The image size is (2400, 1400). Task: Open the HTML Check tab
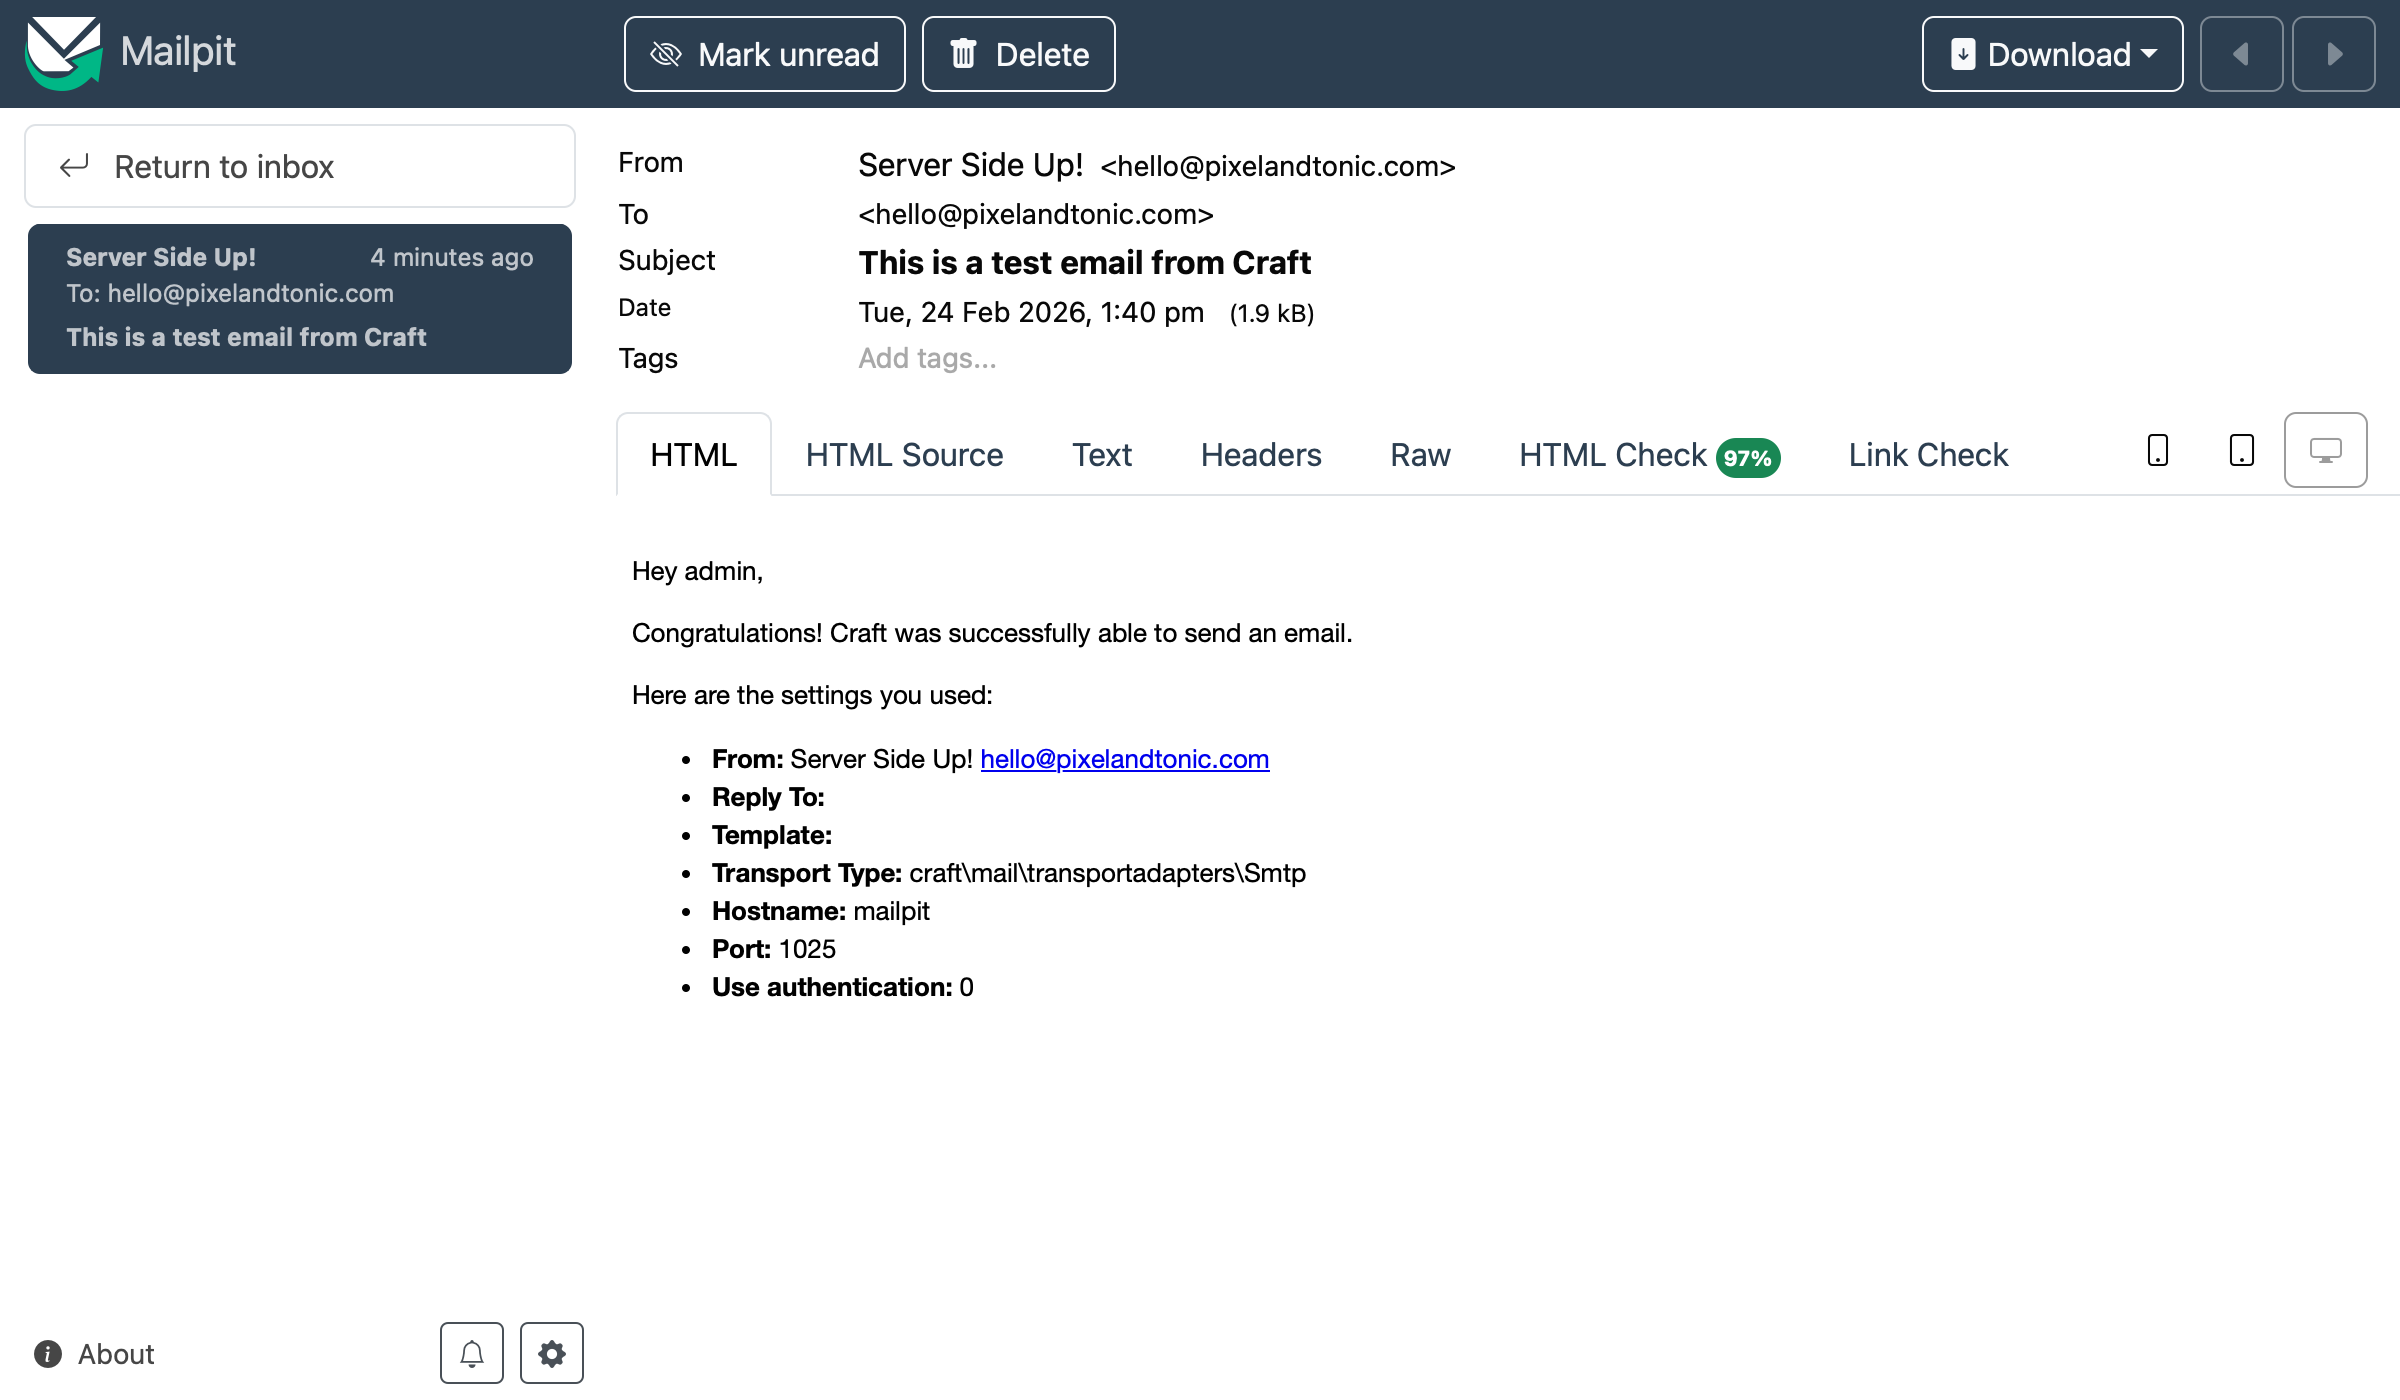click(1649, 455)
